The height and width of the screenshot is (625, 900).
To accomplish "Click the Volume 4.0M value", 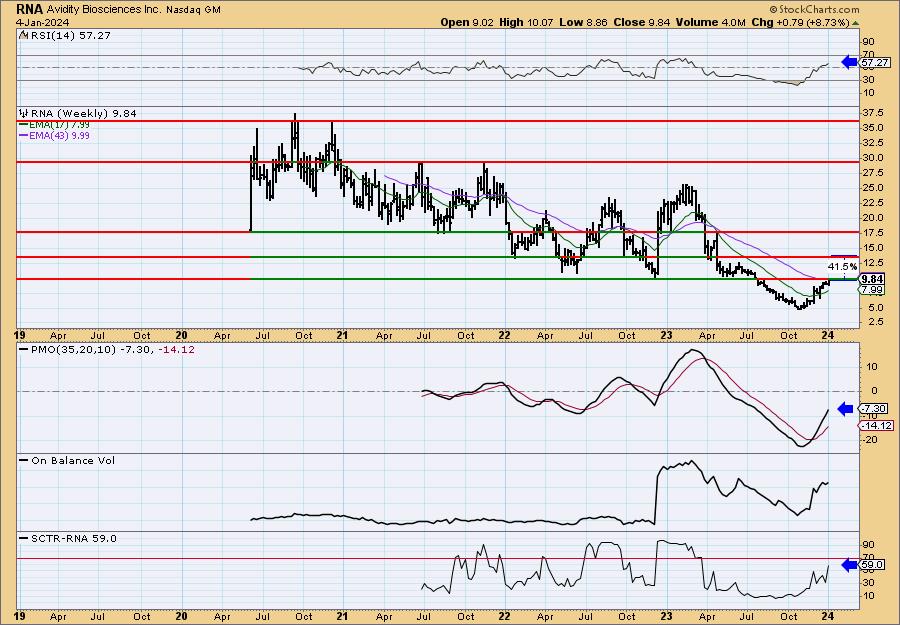I will tap(711, 22).
